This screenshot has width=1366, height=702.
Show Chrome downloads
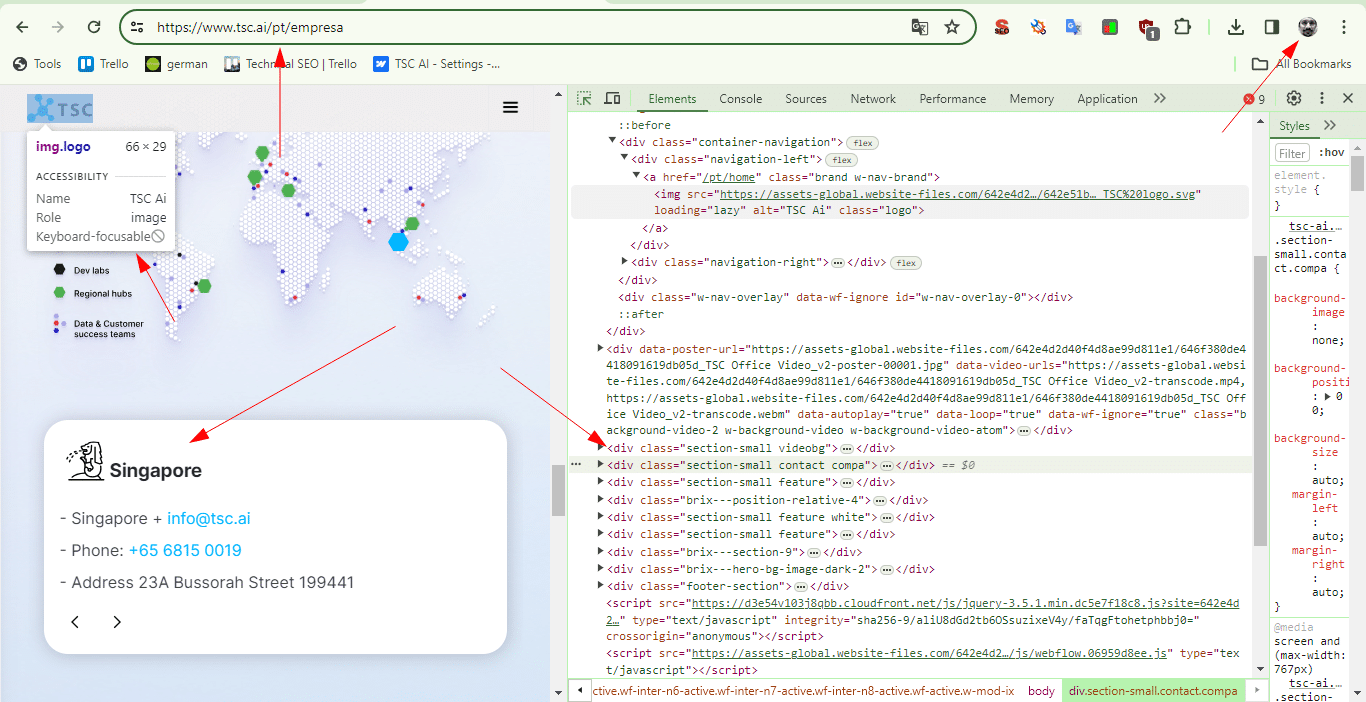[1236, 27]
